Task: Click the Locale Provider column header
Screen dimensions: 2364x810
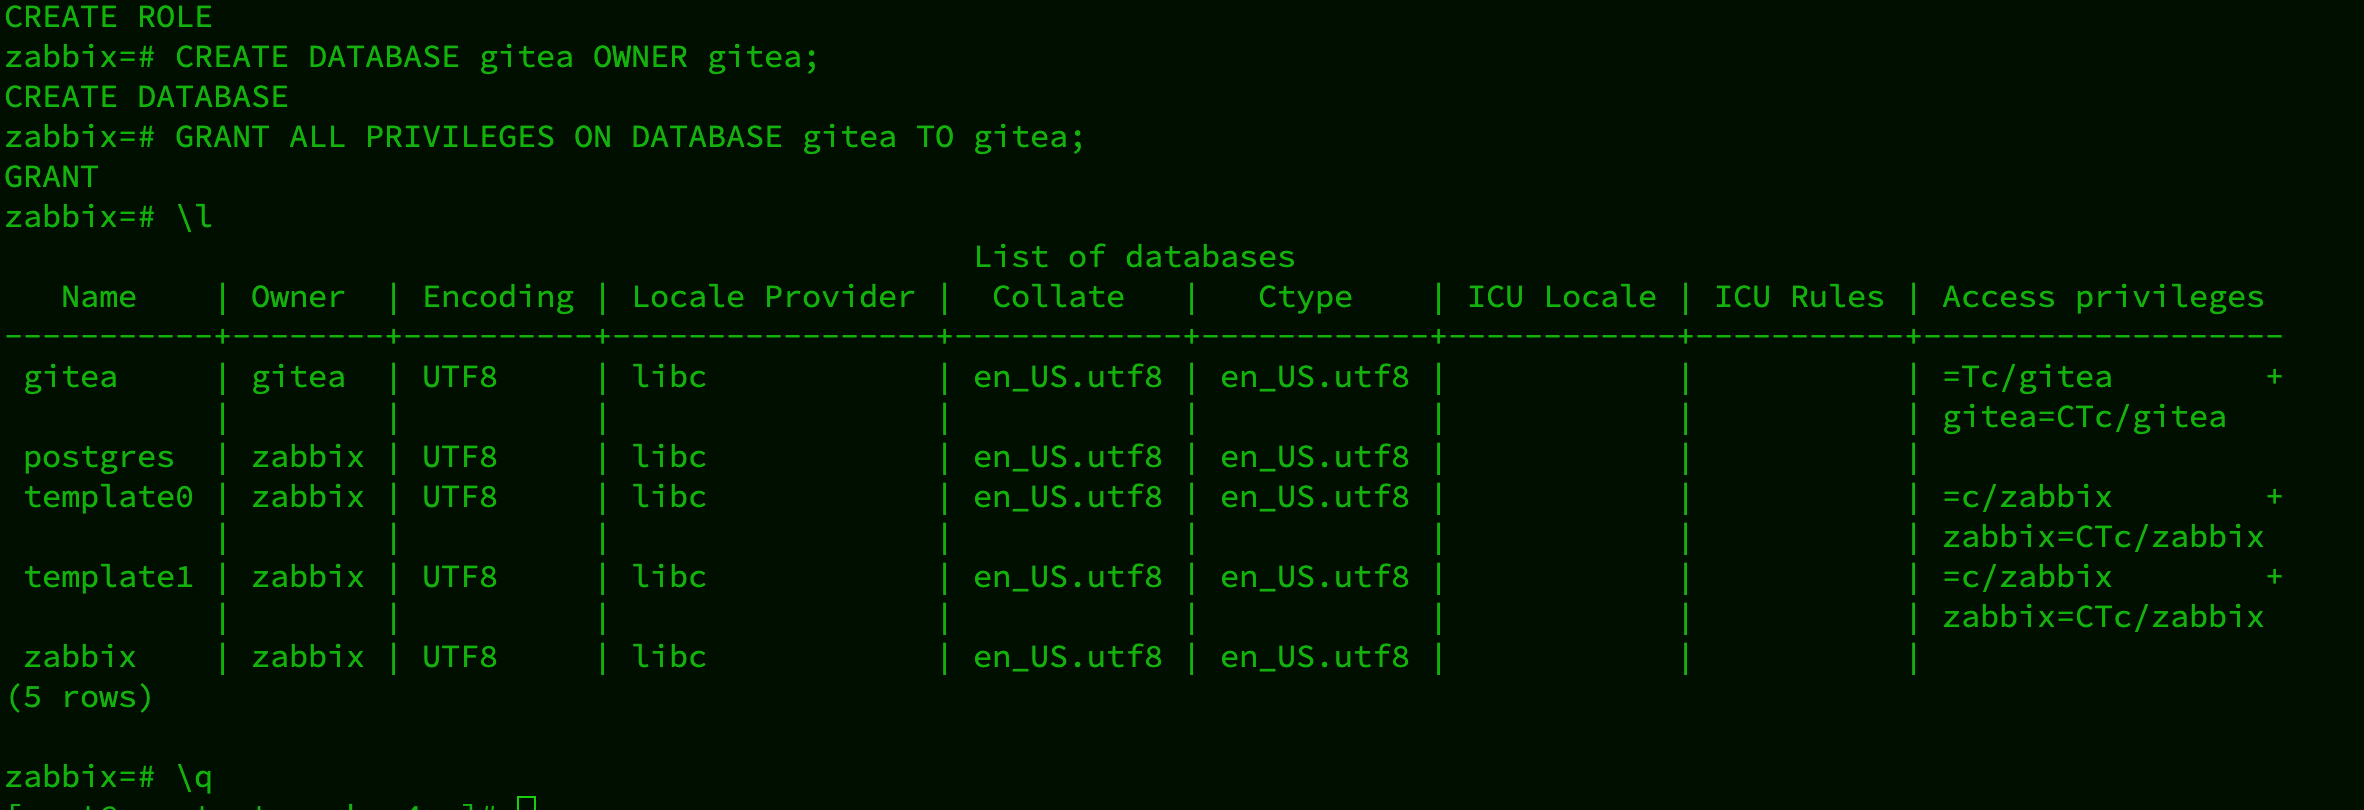Action: (773, 297)
